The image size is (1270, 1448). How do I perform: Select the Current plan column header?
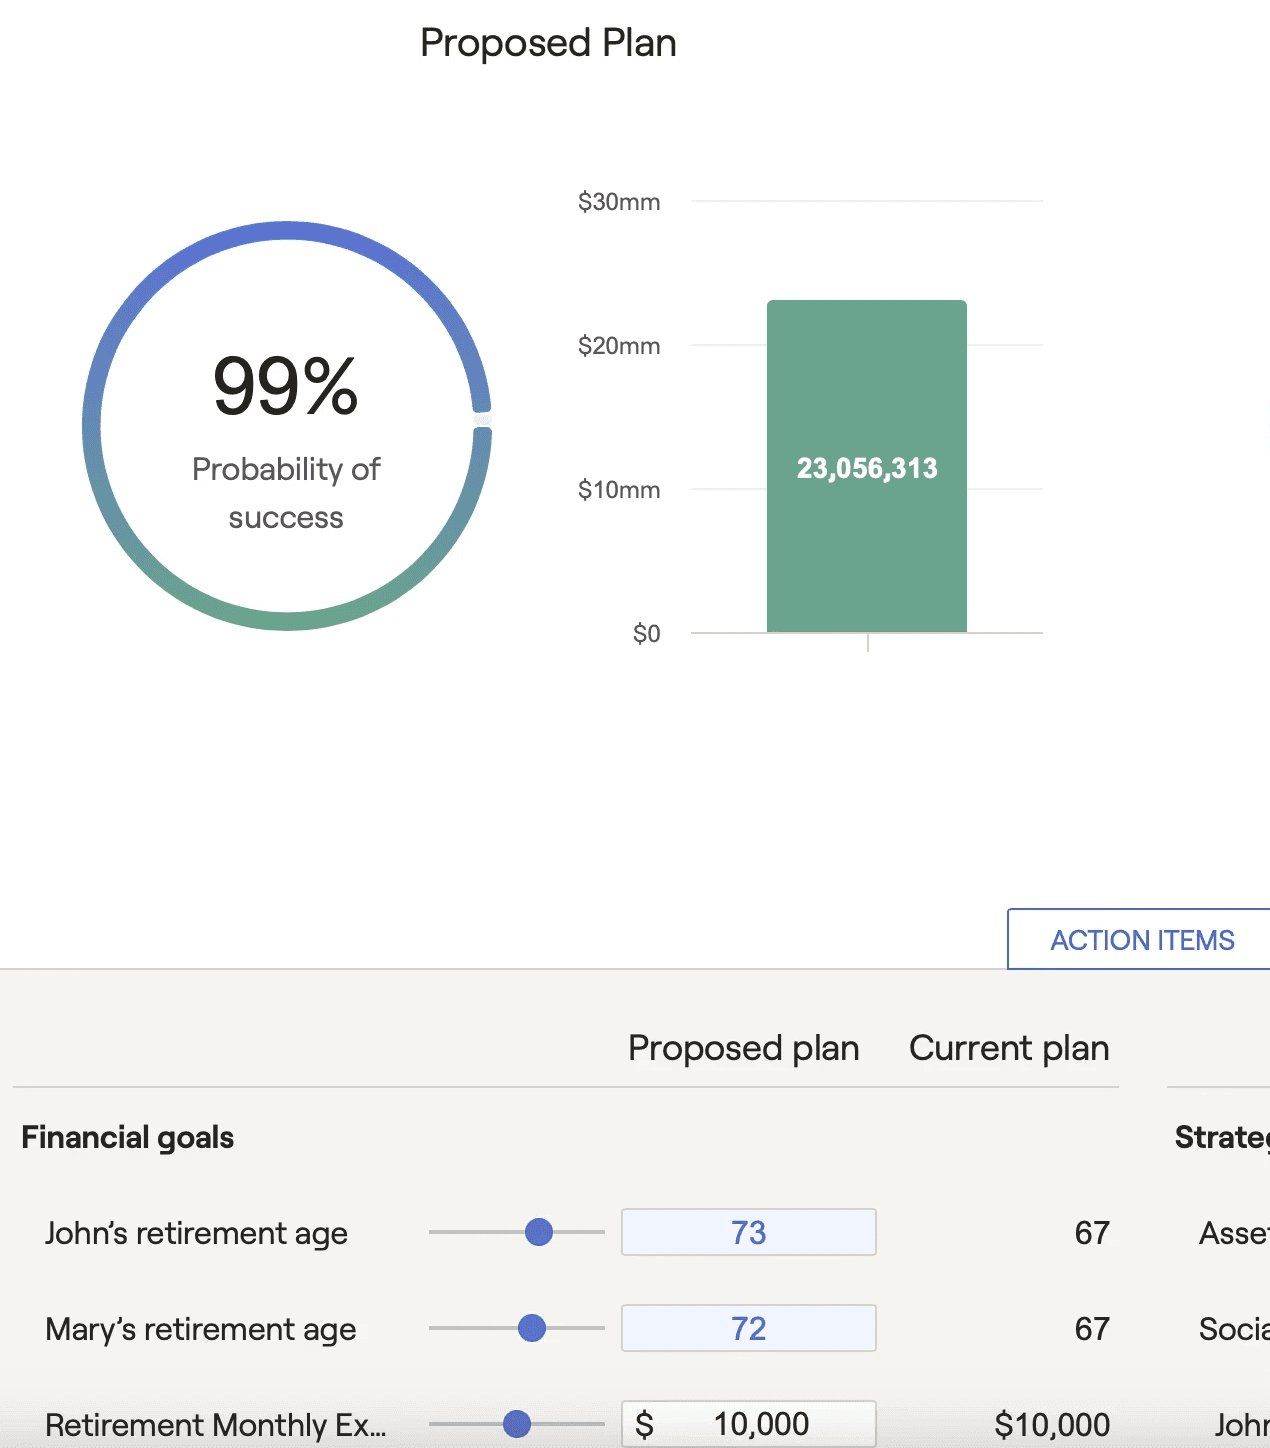pyautogui.click(x=1008, y=1048)
